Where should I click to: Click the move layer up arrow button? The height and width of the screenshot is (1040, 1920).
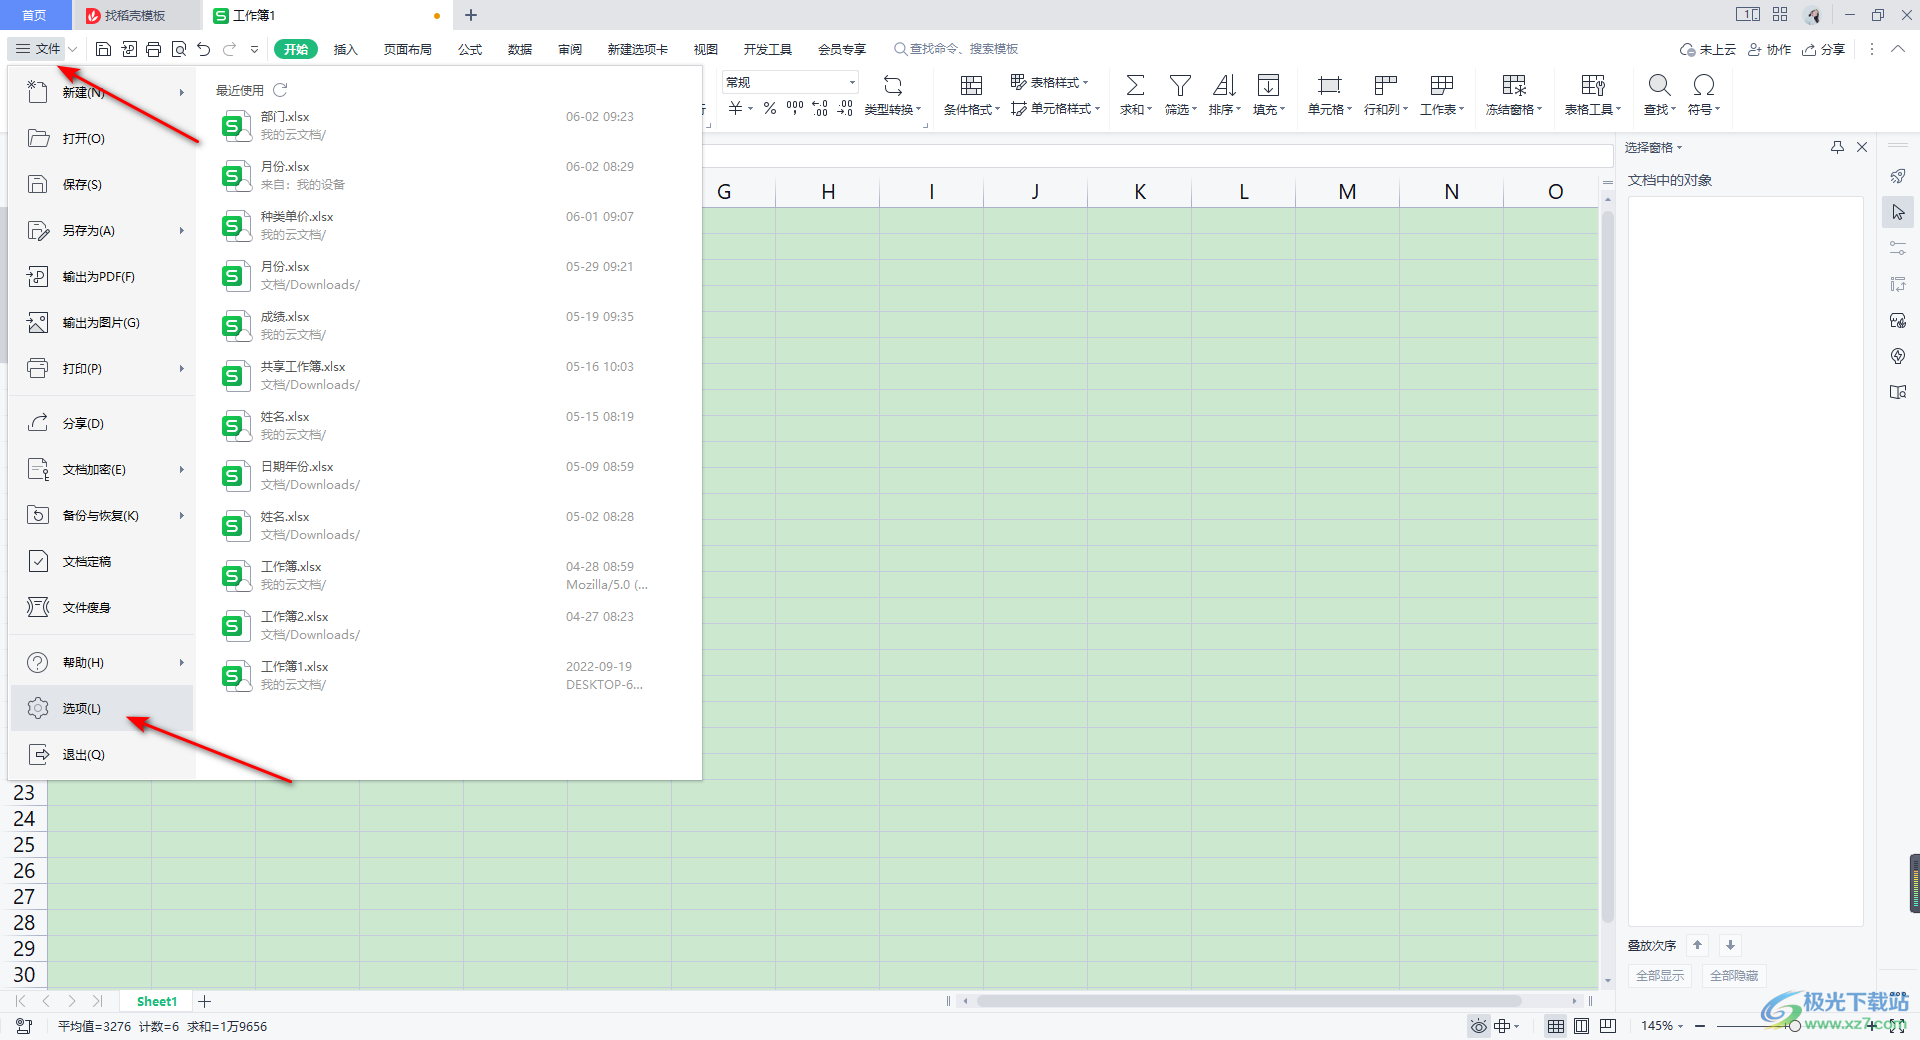[x=1697, y=945]
